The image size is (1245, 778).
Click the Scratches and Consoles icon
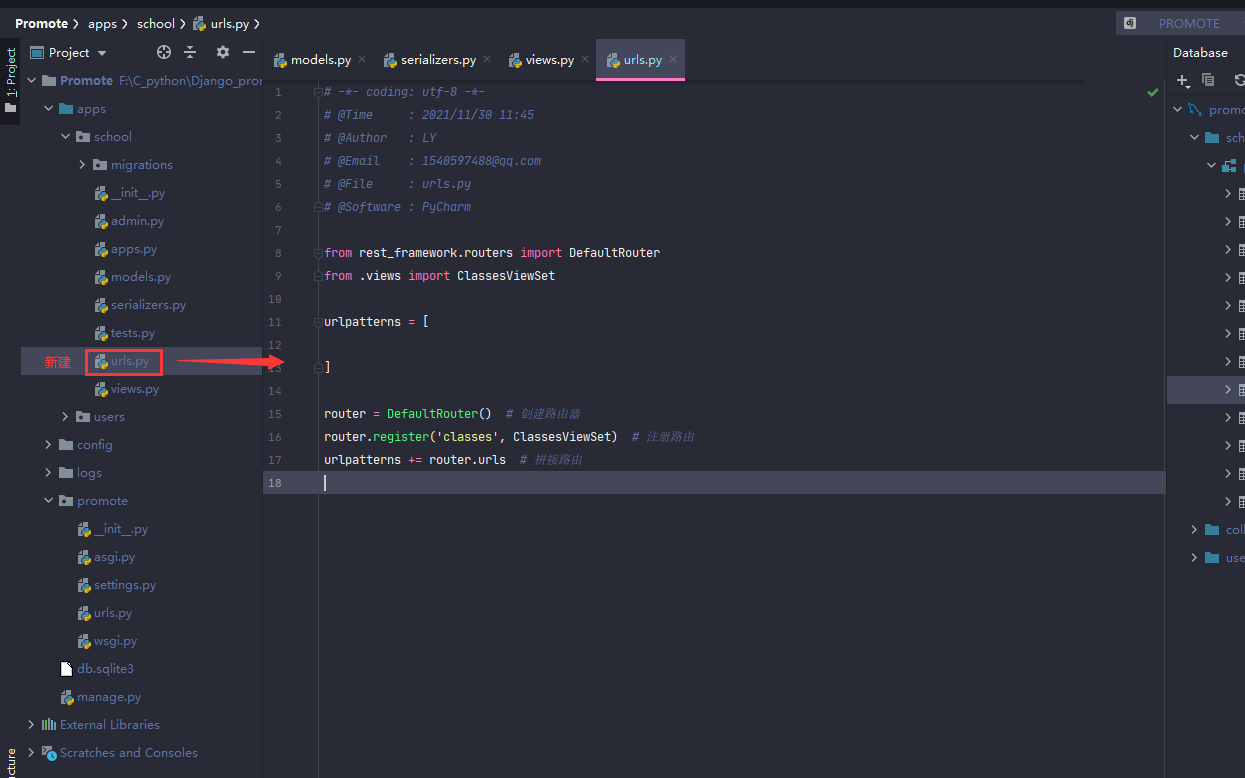coord(48,753)
